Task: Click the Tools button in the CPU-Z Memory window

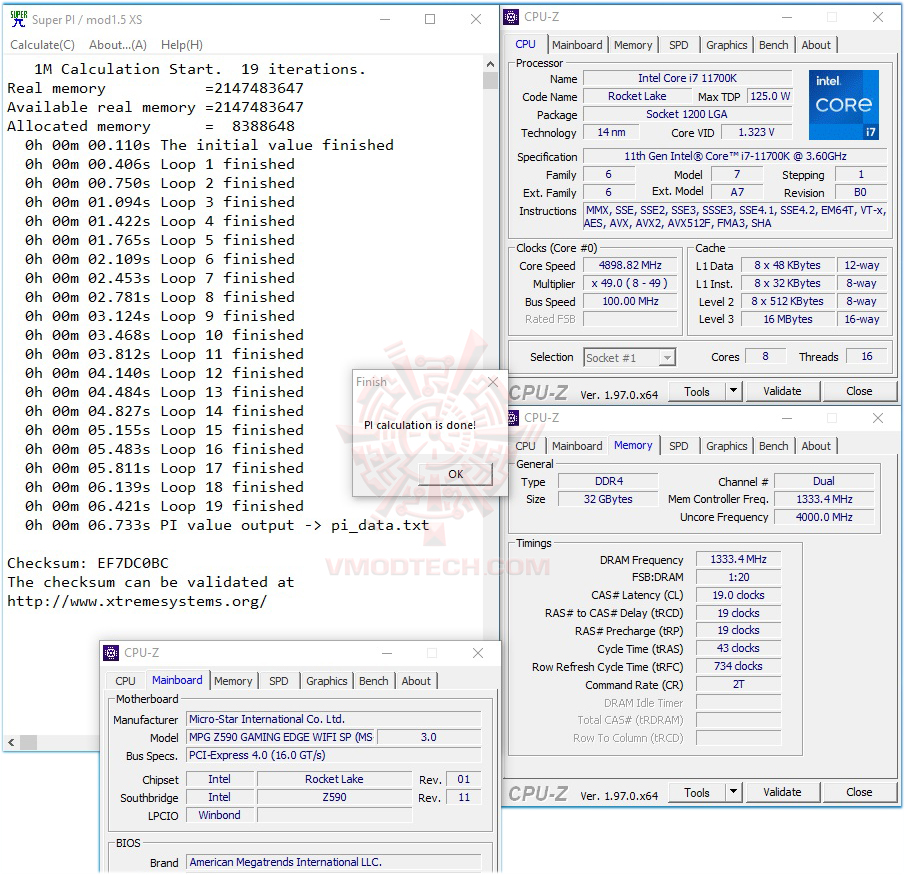Action: (697, 792)
